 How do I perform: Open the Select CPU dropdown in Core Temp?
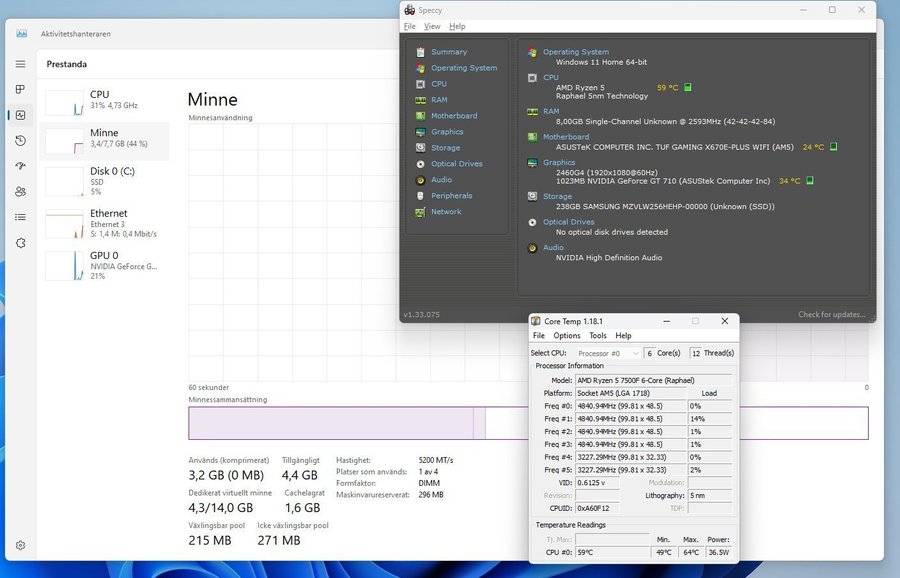[x=608, y=353]
